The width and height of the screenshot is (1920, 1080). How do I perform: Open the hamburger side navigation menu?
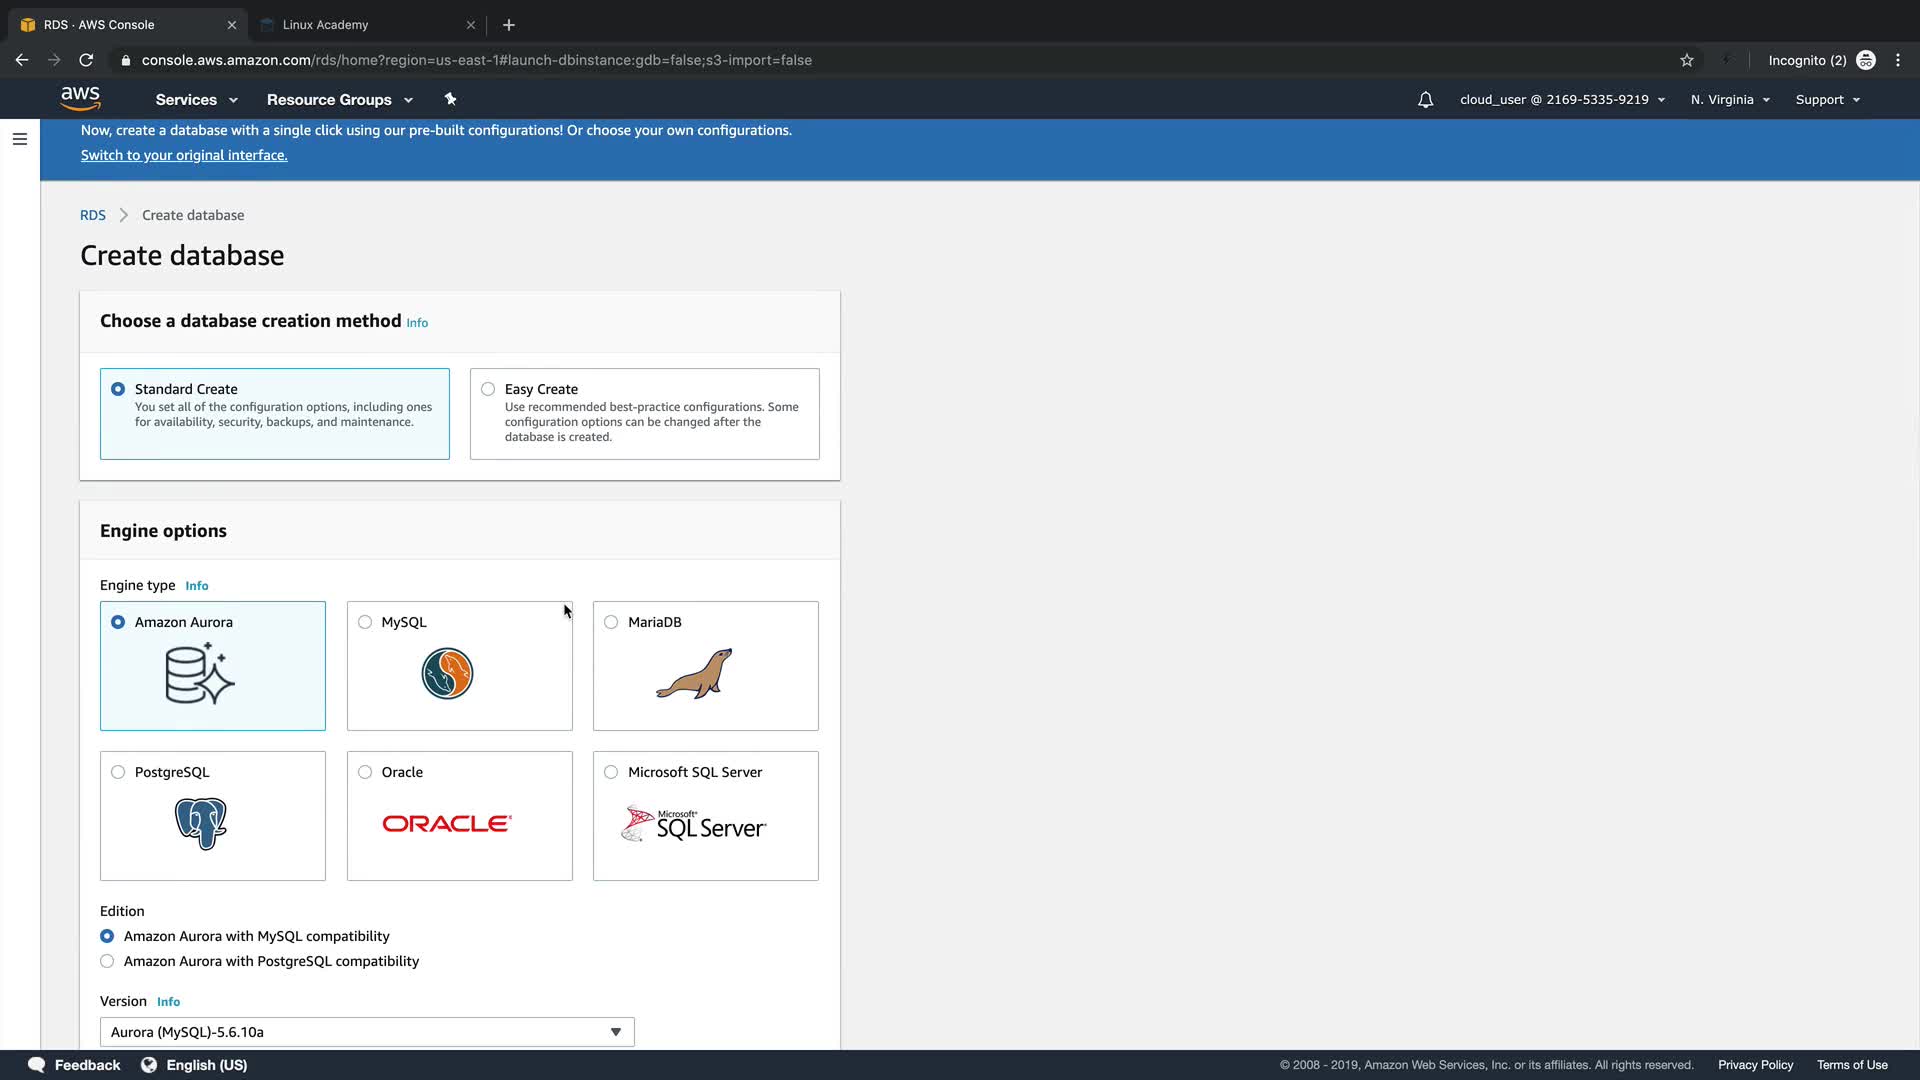click(x=20, y=139)
